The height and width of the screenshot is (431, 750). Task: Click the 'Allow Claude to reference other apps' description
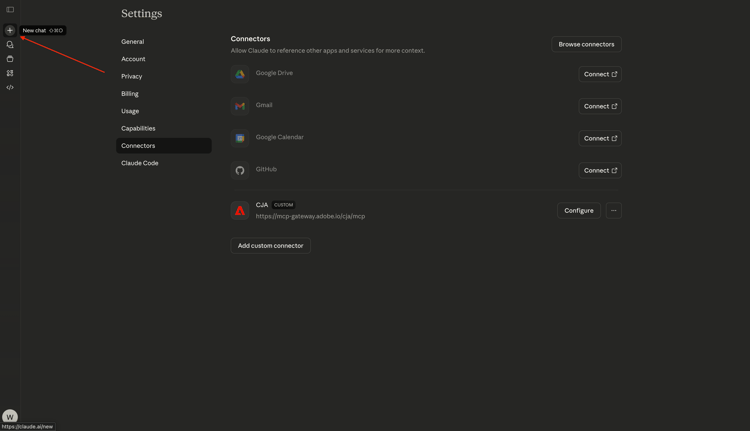point(328,50)
